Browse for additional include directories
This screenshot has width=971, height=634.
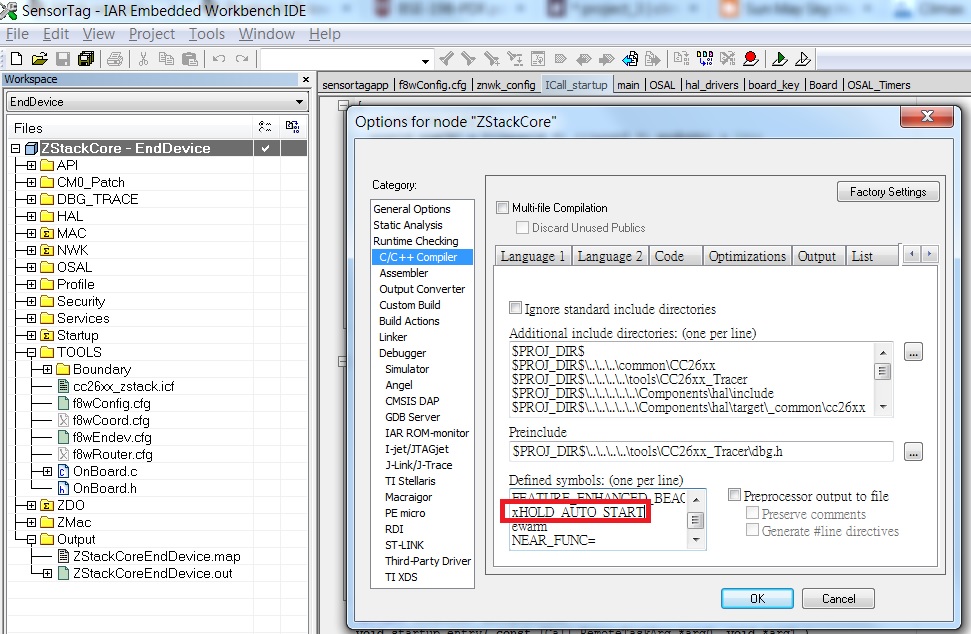point(913,352)
